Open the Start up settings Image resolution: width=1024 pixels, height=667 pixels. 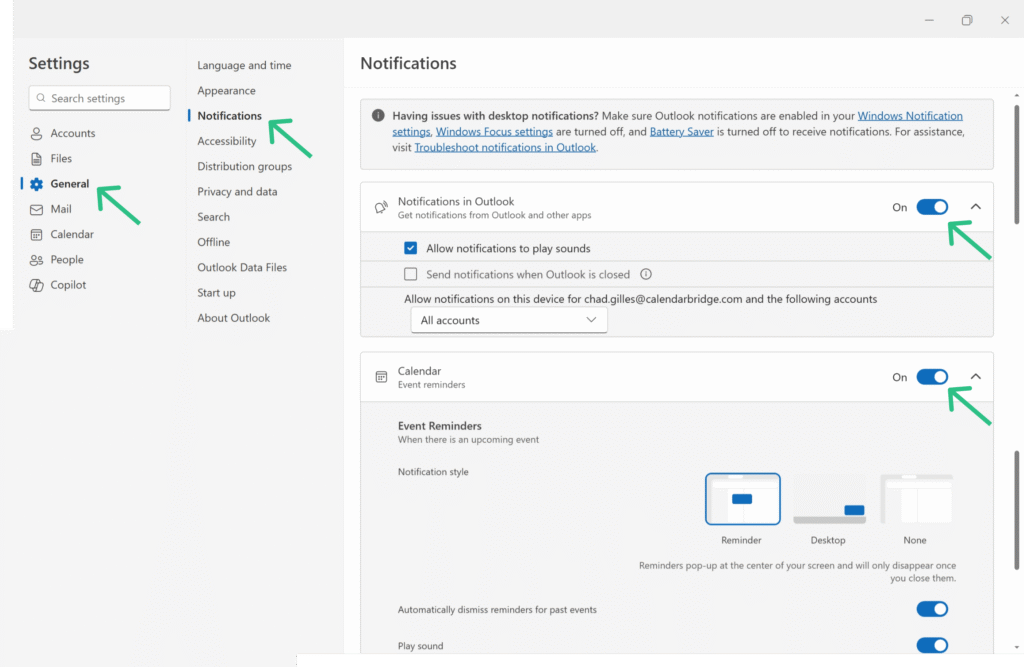tap(216, 293)
